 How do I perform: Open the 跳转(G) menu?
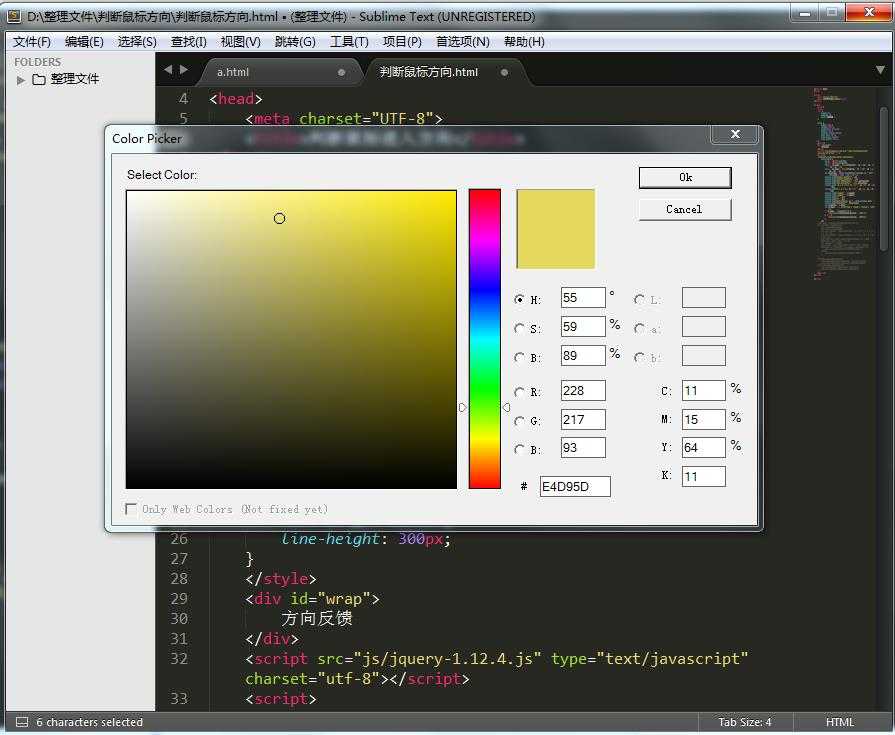point(295,42)
